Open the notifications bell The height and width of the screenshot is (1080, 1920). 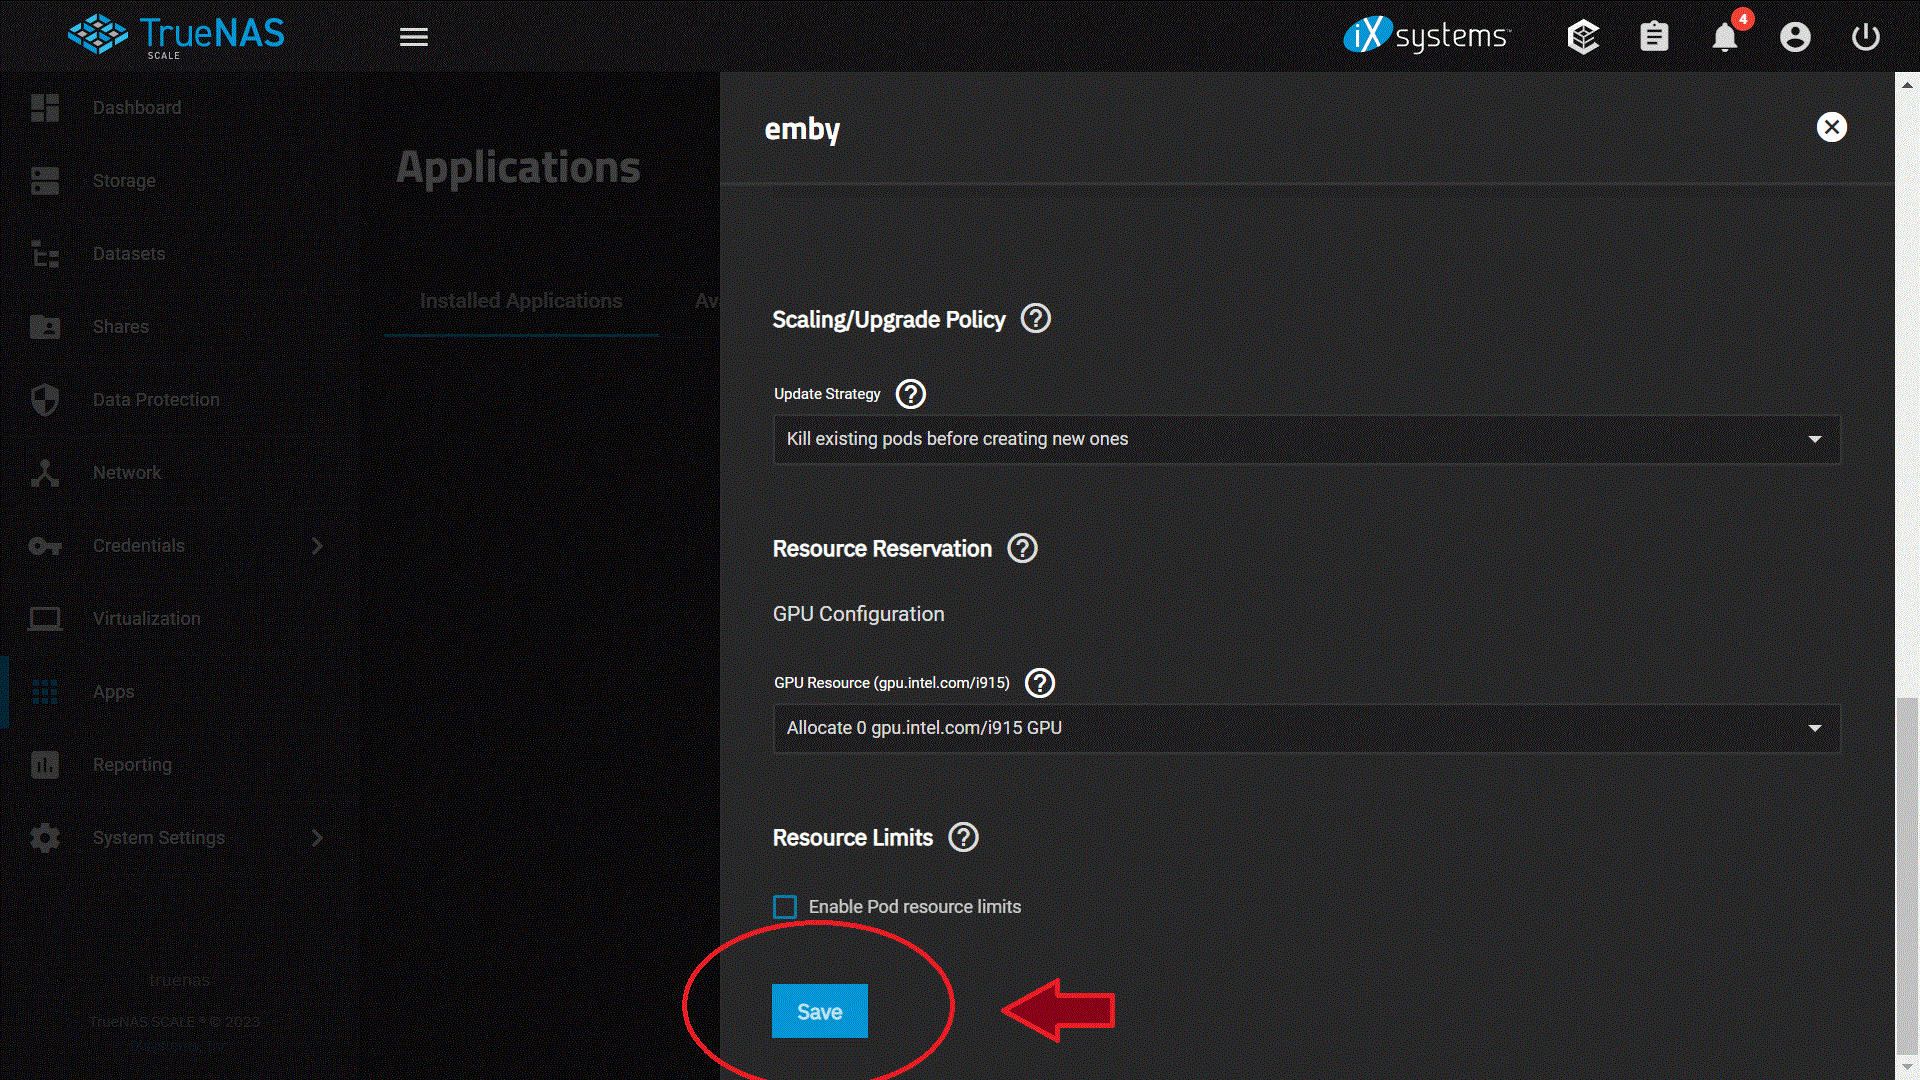tap(1724, 37)
